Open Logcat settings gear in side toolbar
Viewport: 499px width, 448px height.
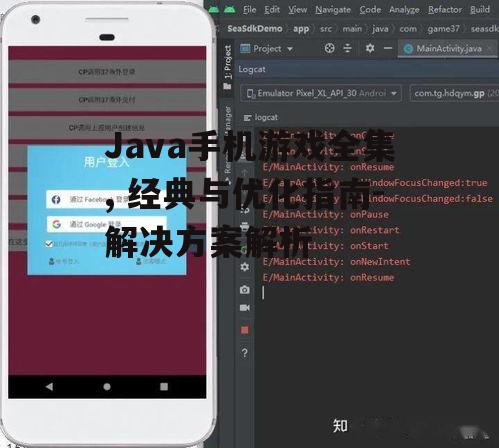click(x=245, y=267)
